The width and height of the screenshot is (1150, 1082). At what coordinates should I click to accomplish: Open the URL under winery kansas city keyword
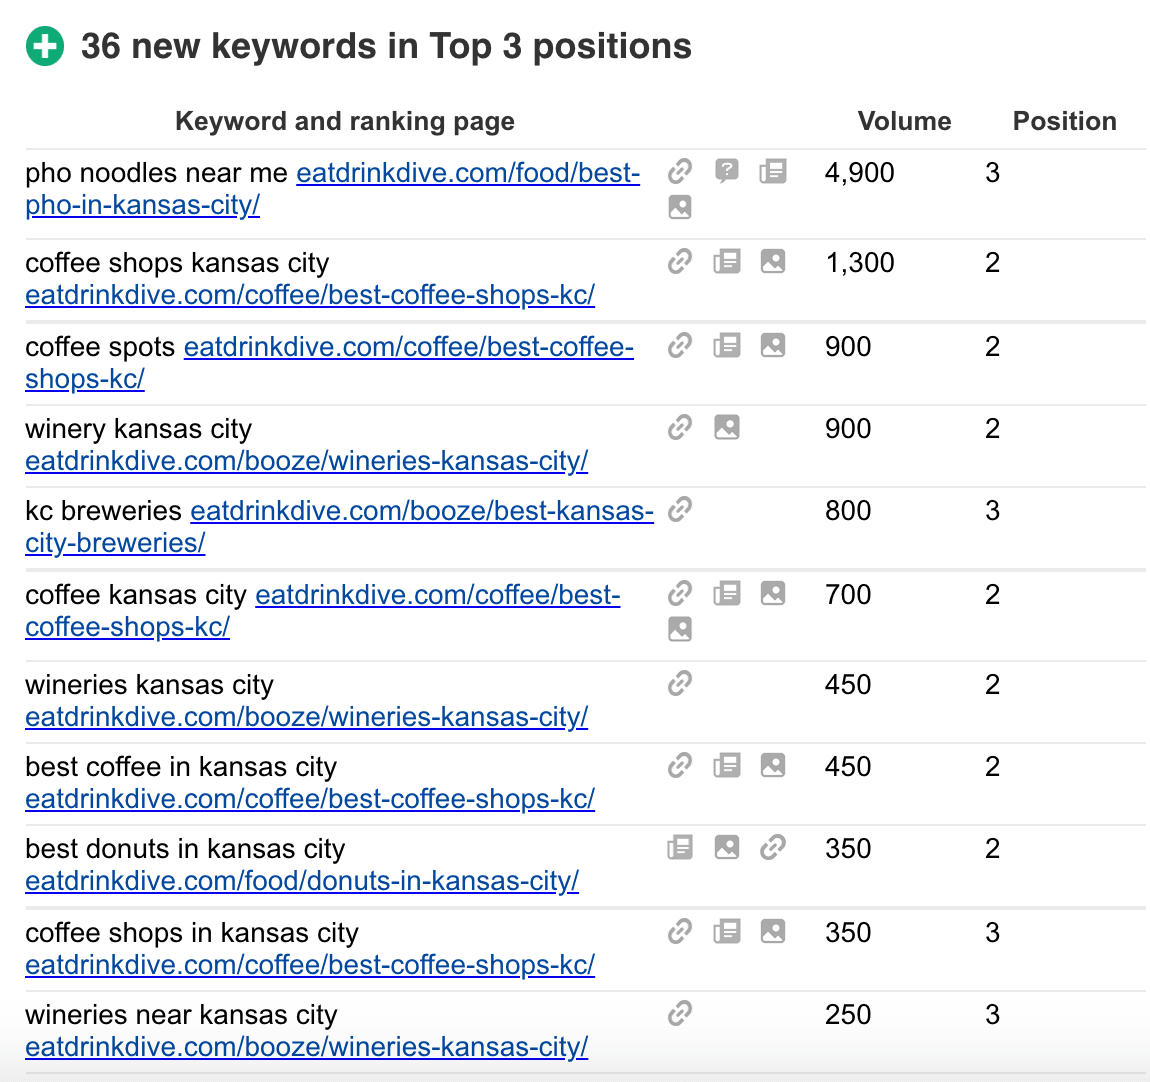point(306,461)
